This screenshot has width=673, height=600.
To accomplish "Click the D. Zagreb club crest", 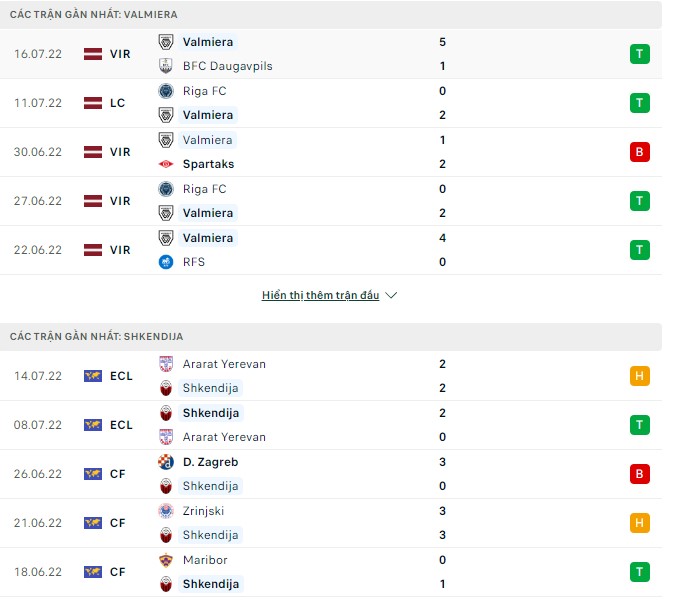I will (x=166, y=462).
